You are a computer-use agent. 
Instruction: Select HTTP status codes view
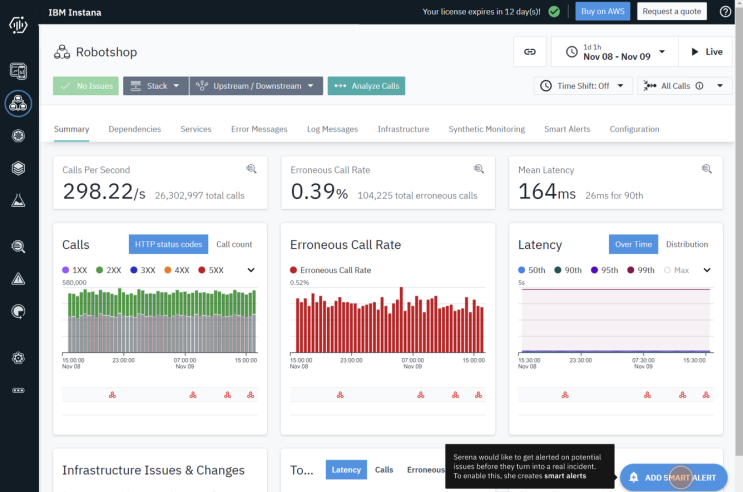(x=168, y=244)
